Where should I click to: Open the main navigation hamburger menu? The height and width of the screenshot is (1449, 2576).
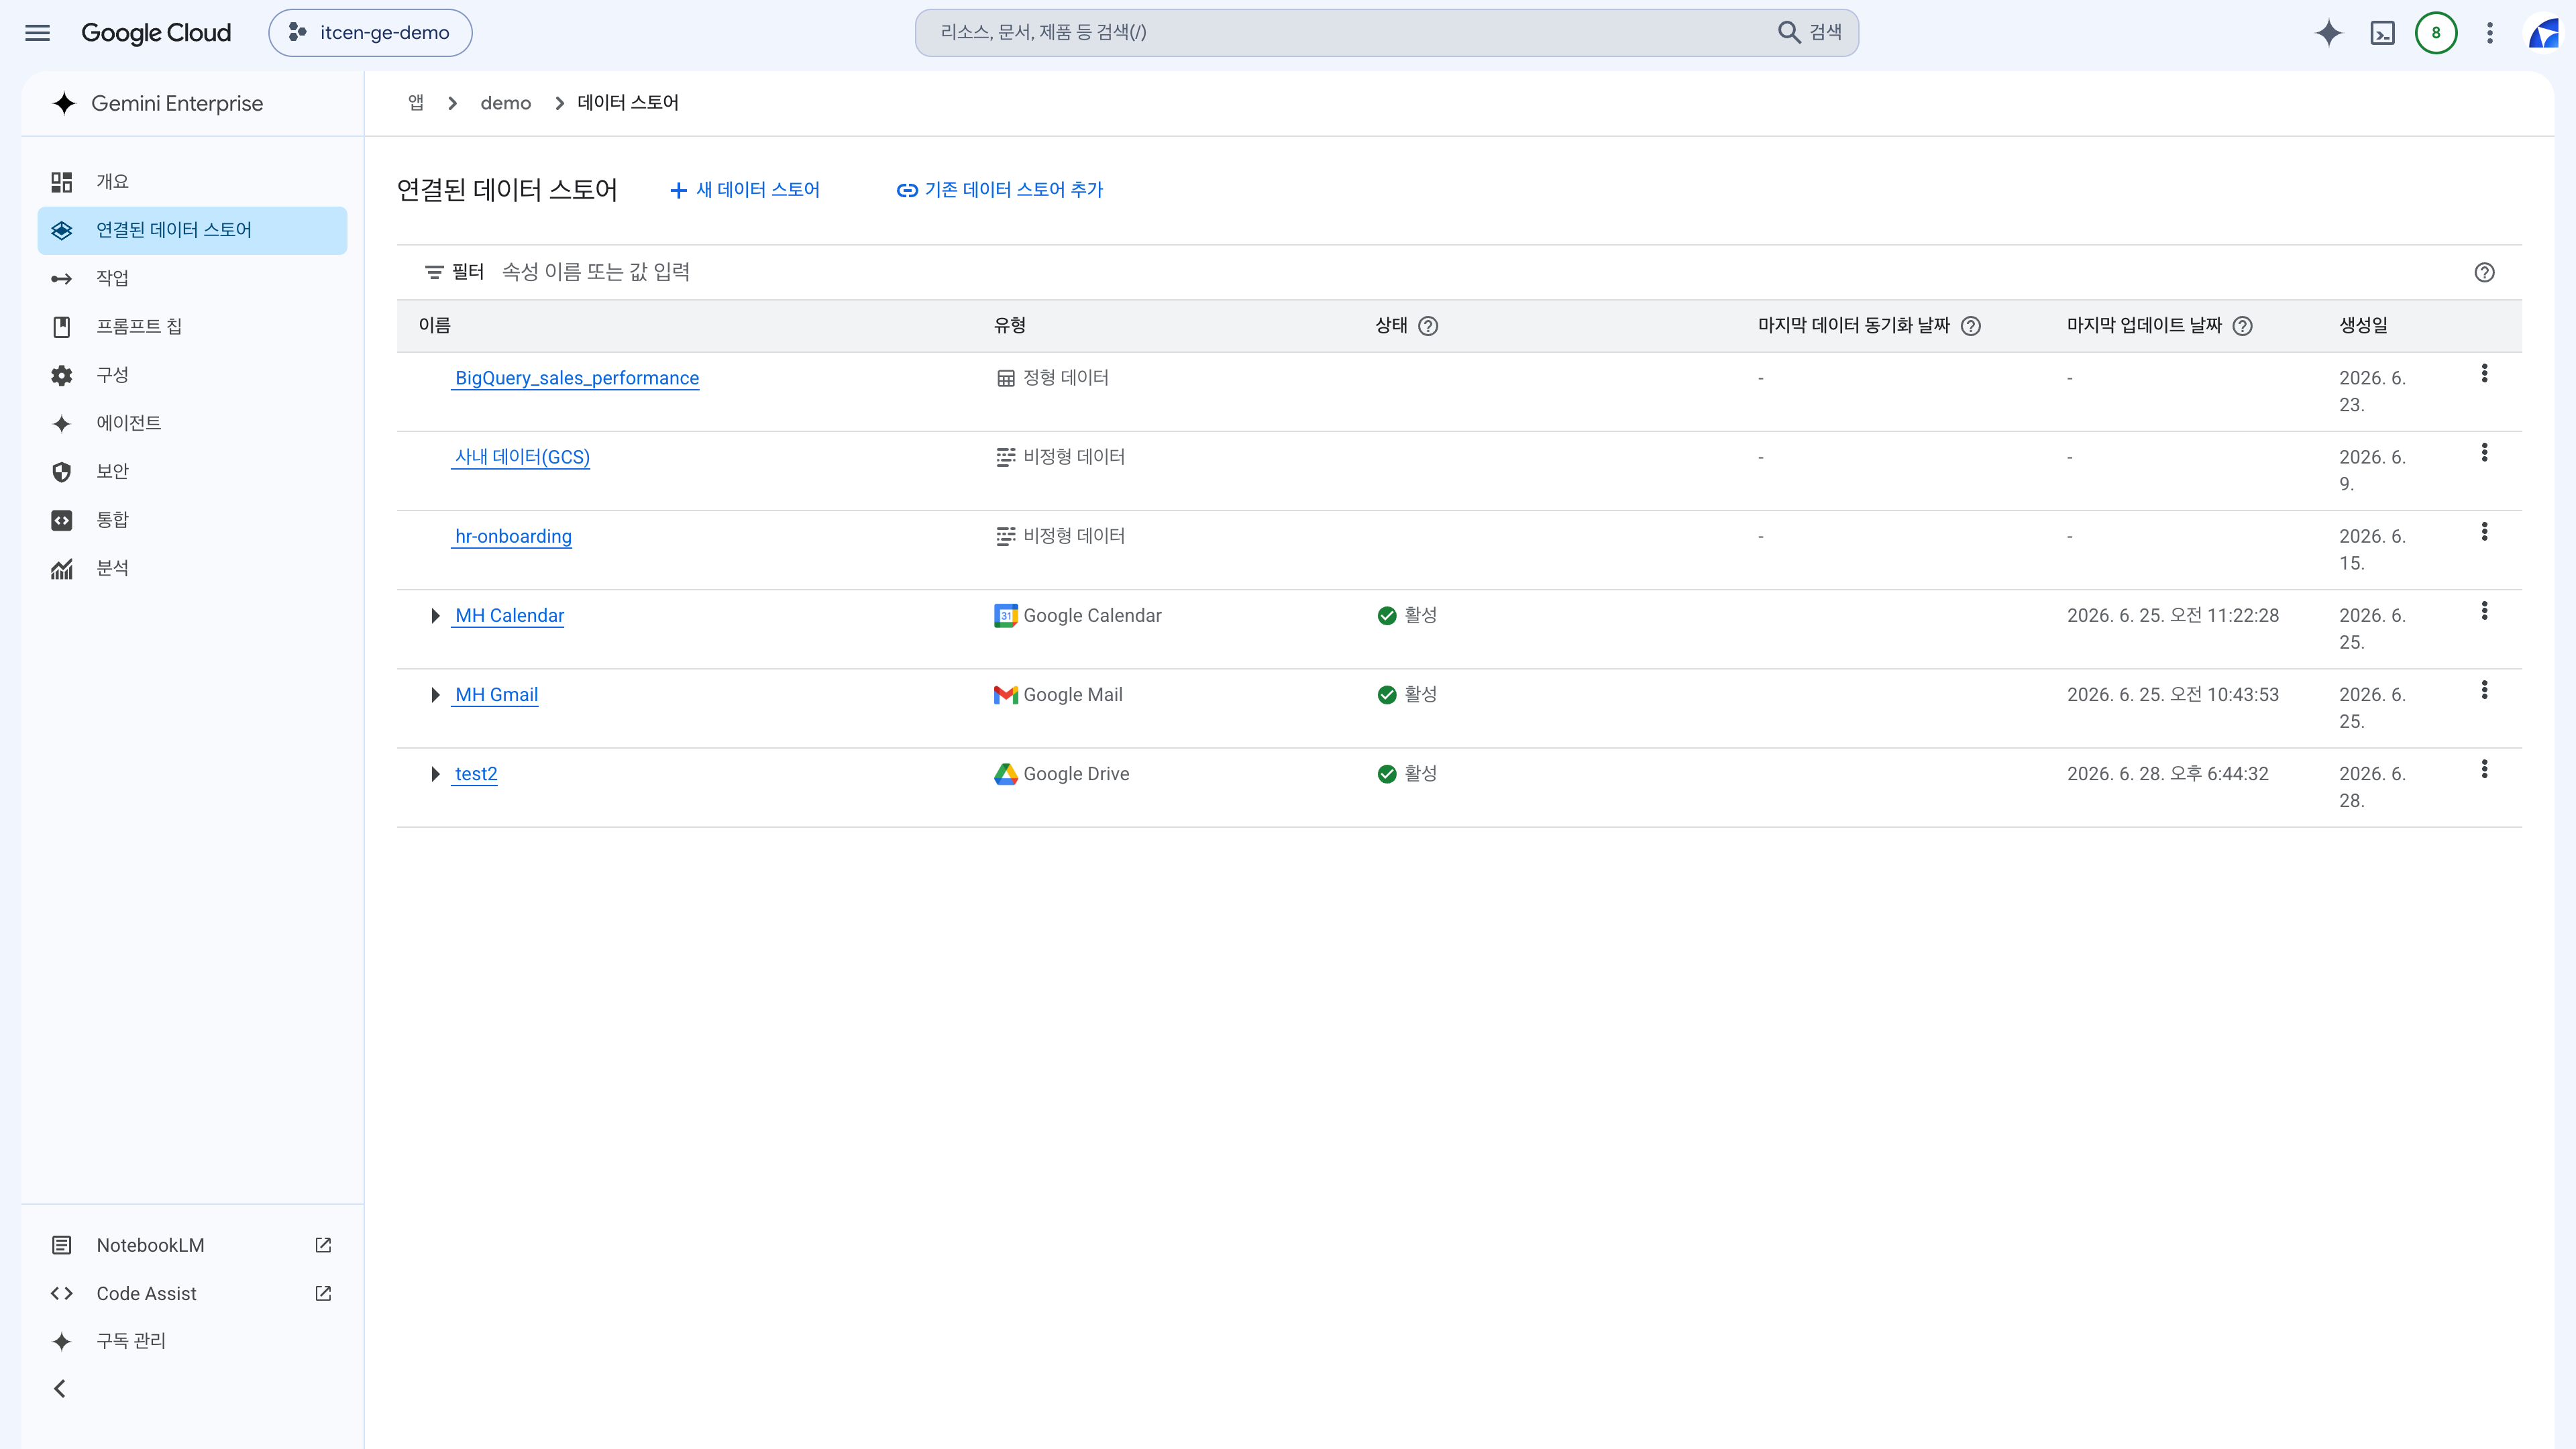pos(37,33)
